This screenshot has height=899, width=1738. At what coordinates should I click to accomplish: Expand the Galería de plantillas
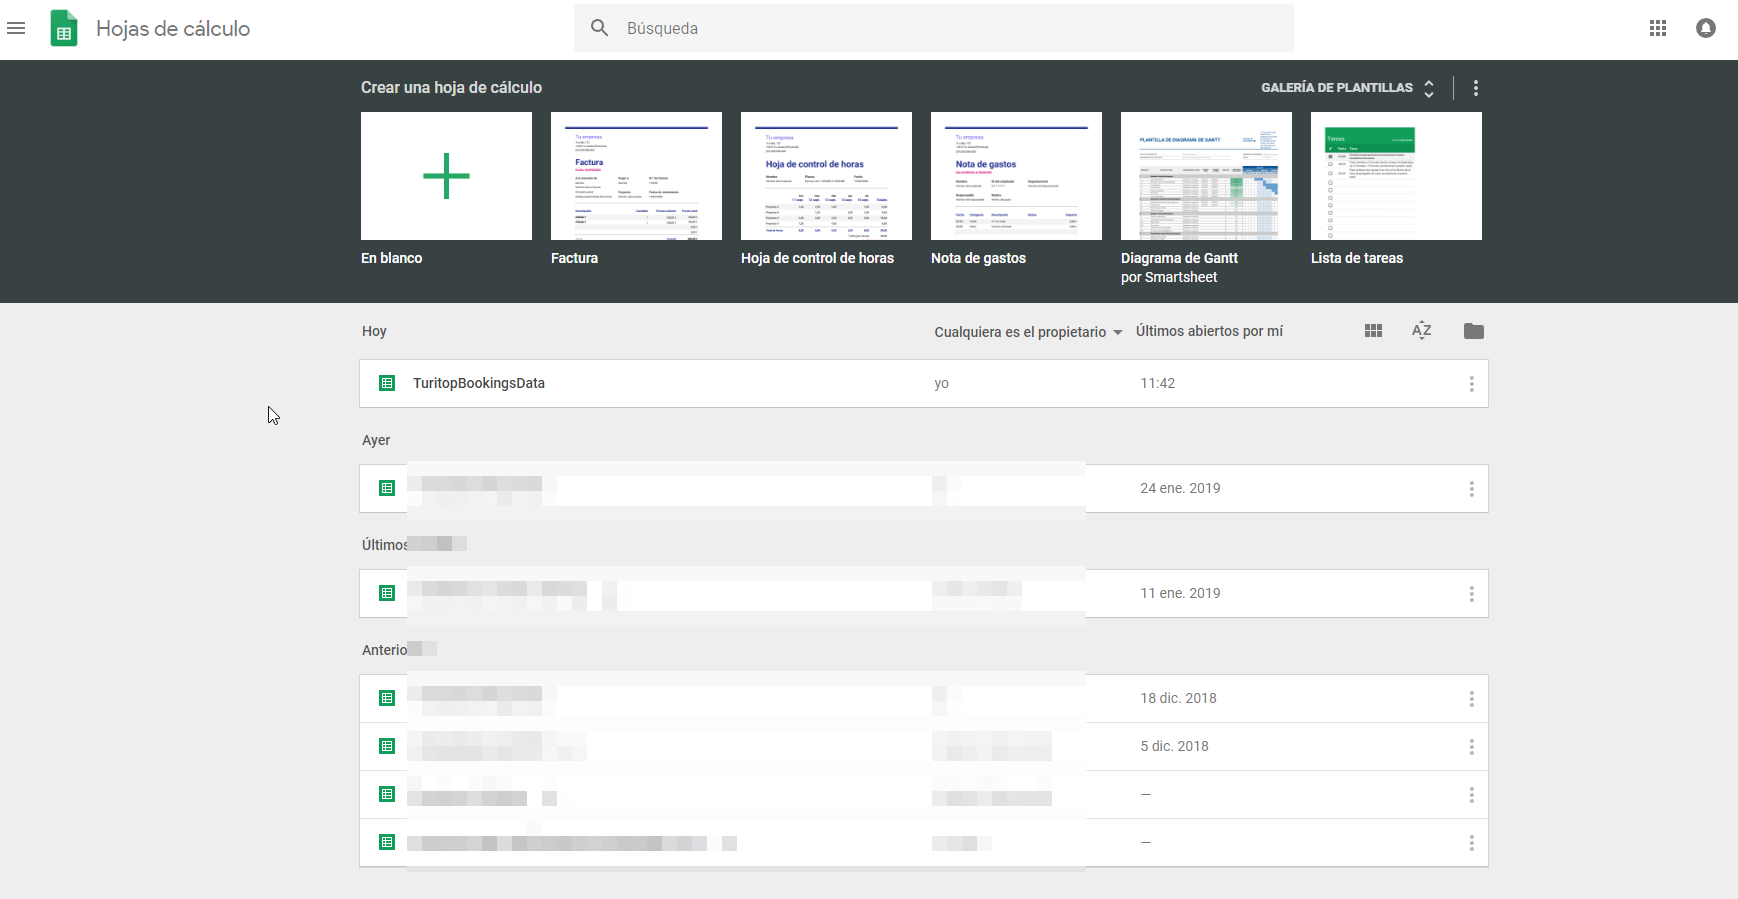(1348, 88)
